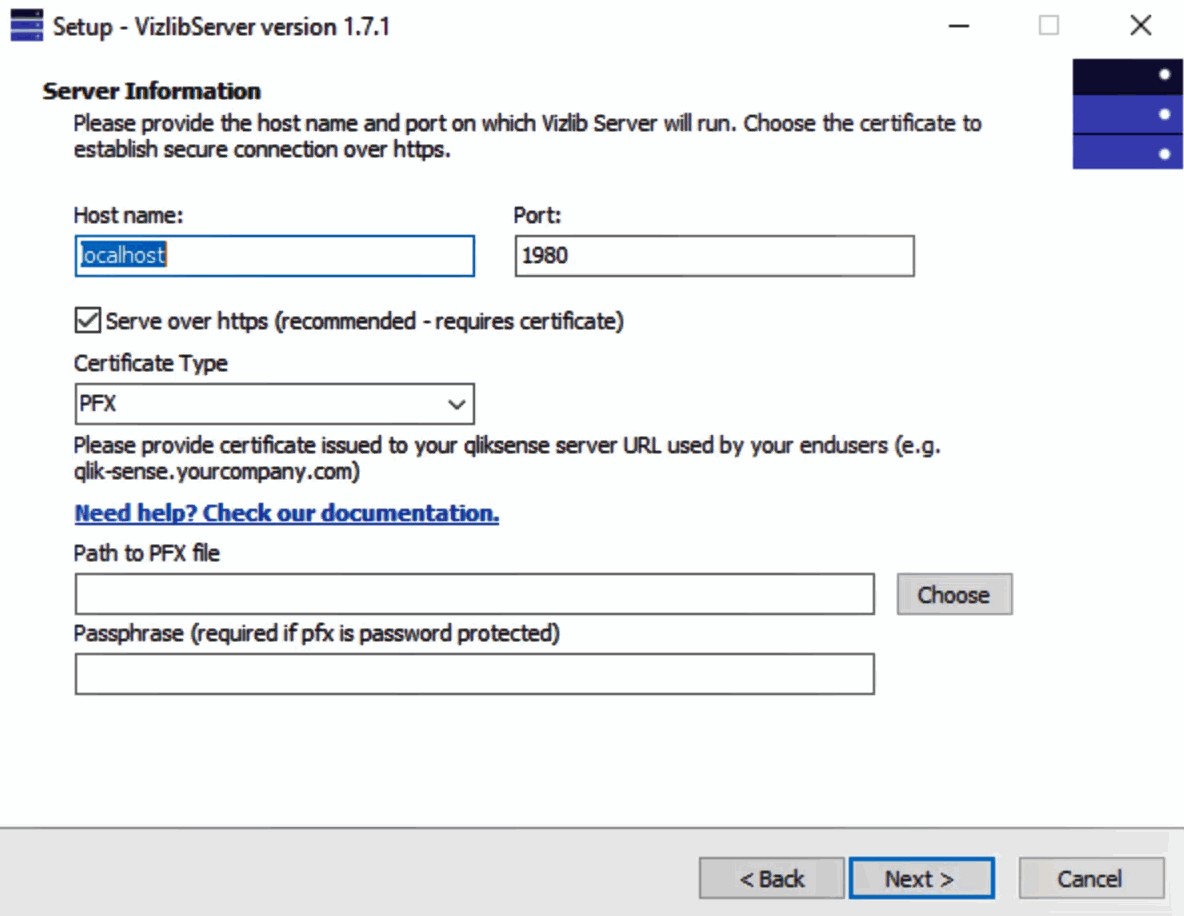Screen dimensions: 1184x916
Task: Focus the Host name field containing localhost
Action: tap(275, 255)
